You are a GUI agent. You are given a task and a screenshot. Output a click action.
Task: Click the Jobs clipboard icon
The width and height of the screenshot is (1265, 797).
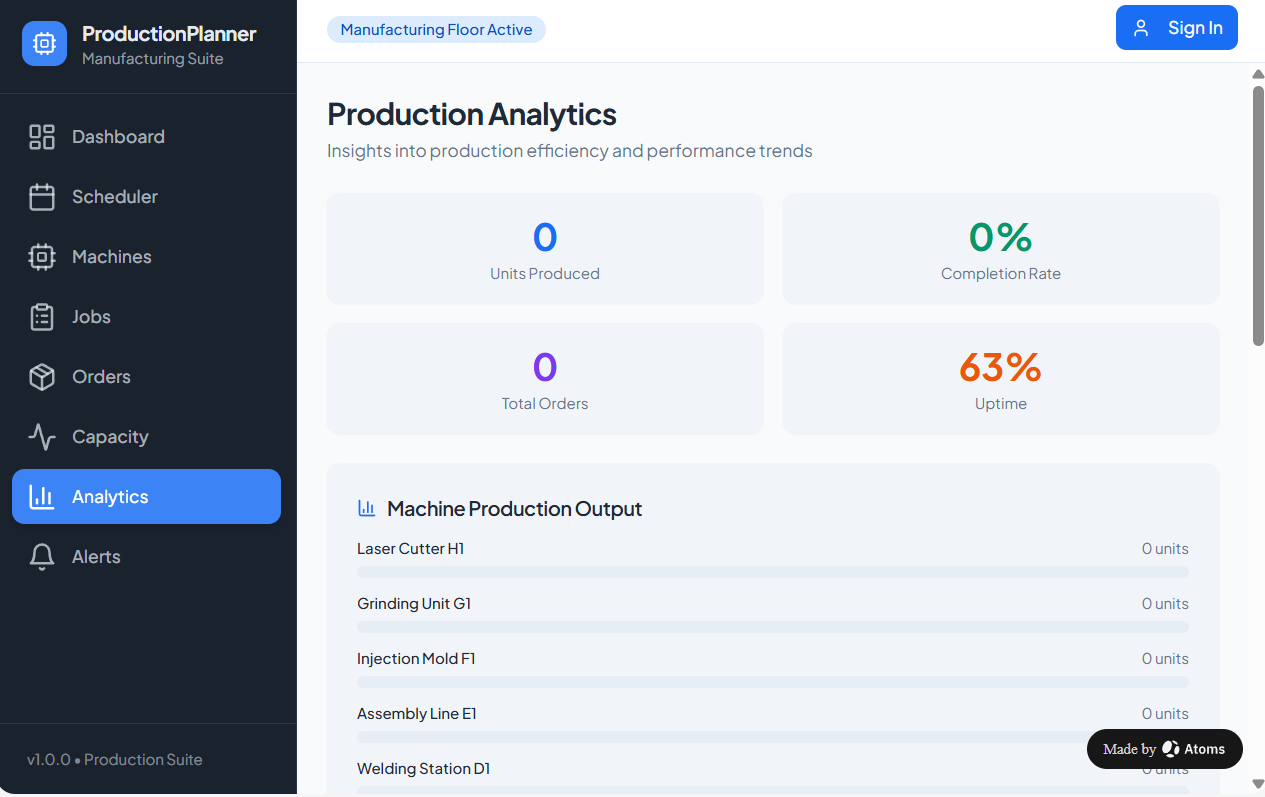point(42,317)
